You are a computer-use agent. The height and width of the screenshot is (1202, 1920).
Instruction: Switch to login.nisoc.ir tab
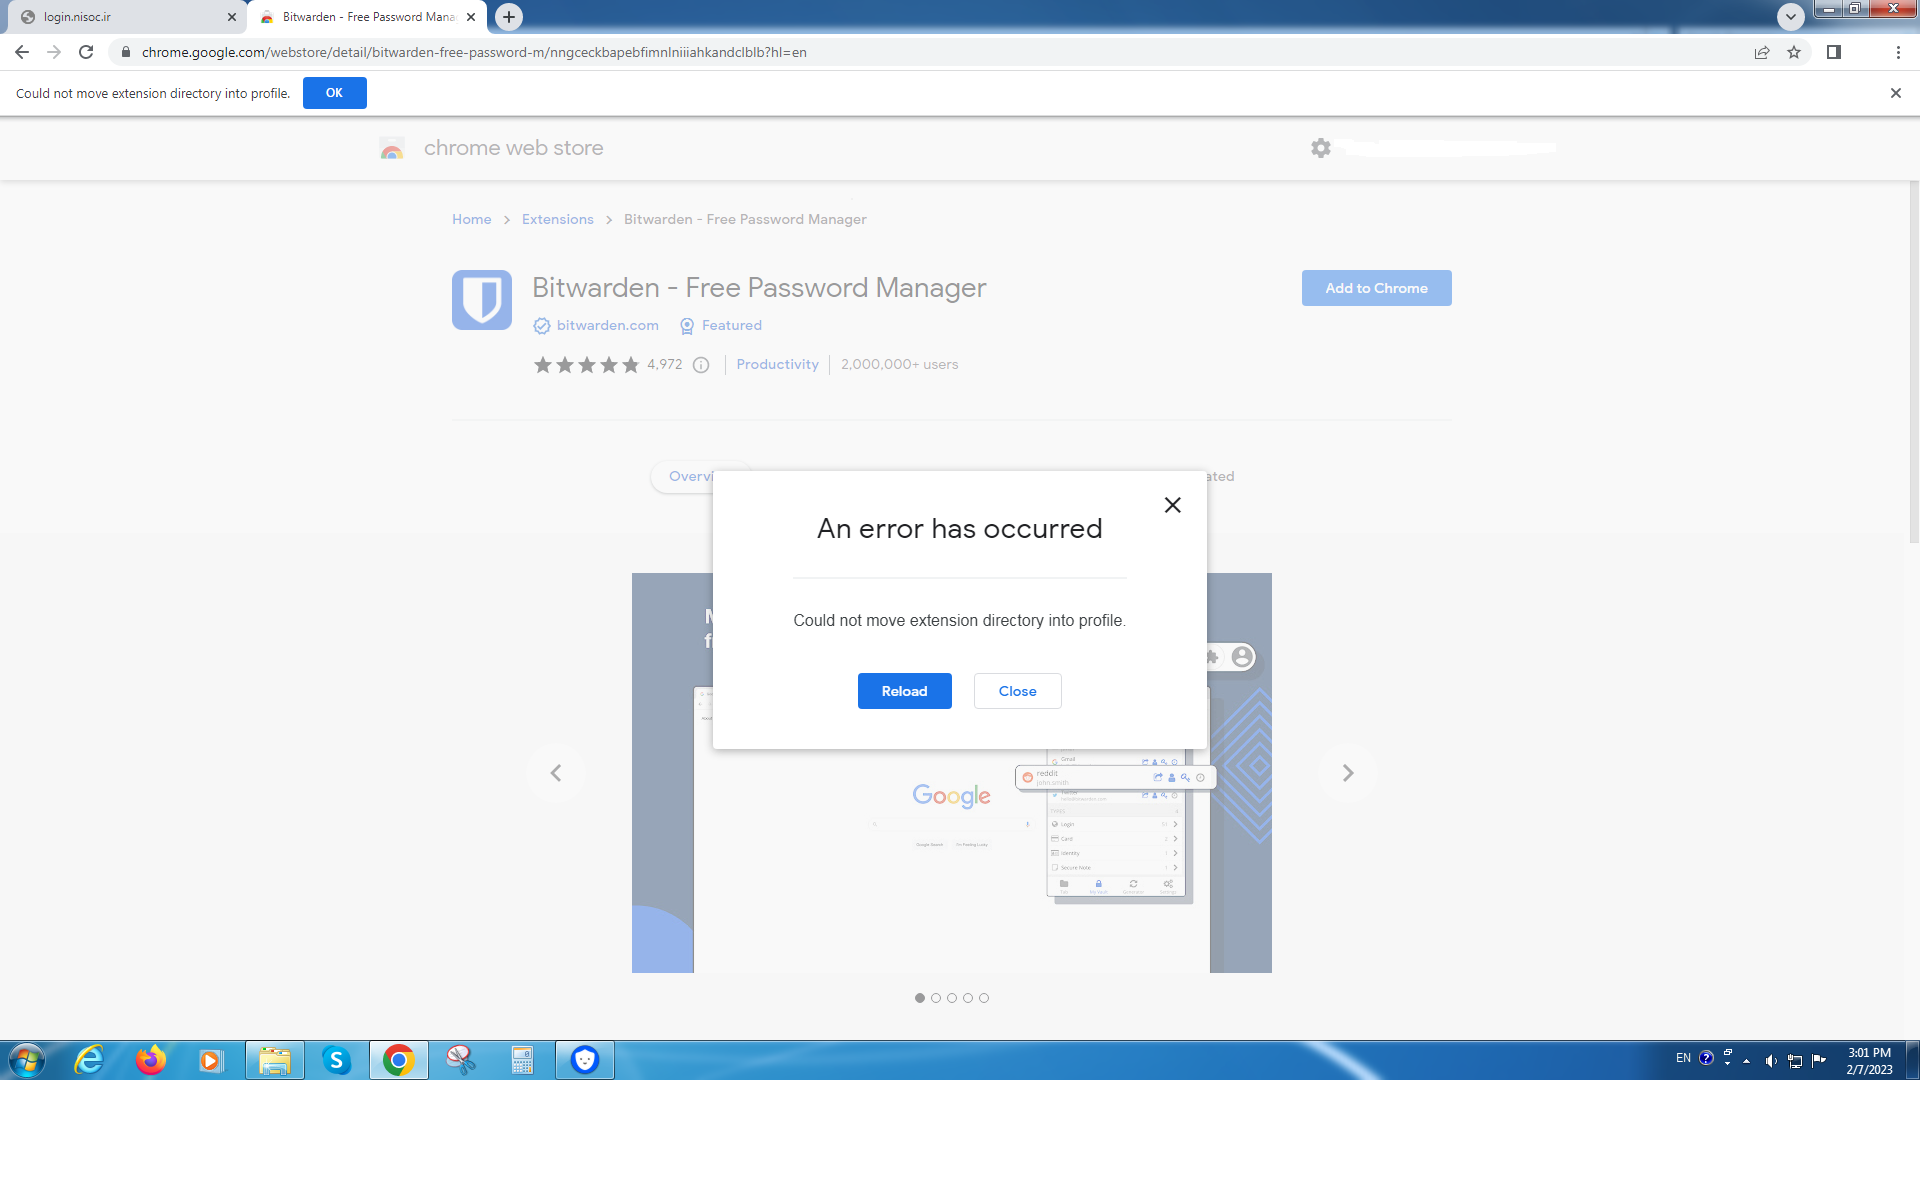click(x=120, y=17)
